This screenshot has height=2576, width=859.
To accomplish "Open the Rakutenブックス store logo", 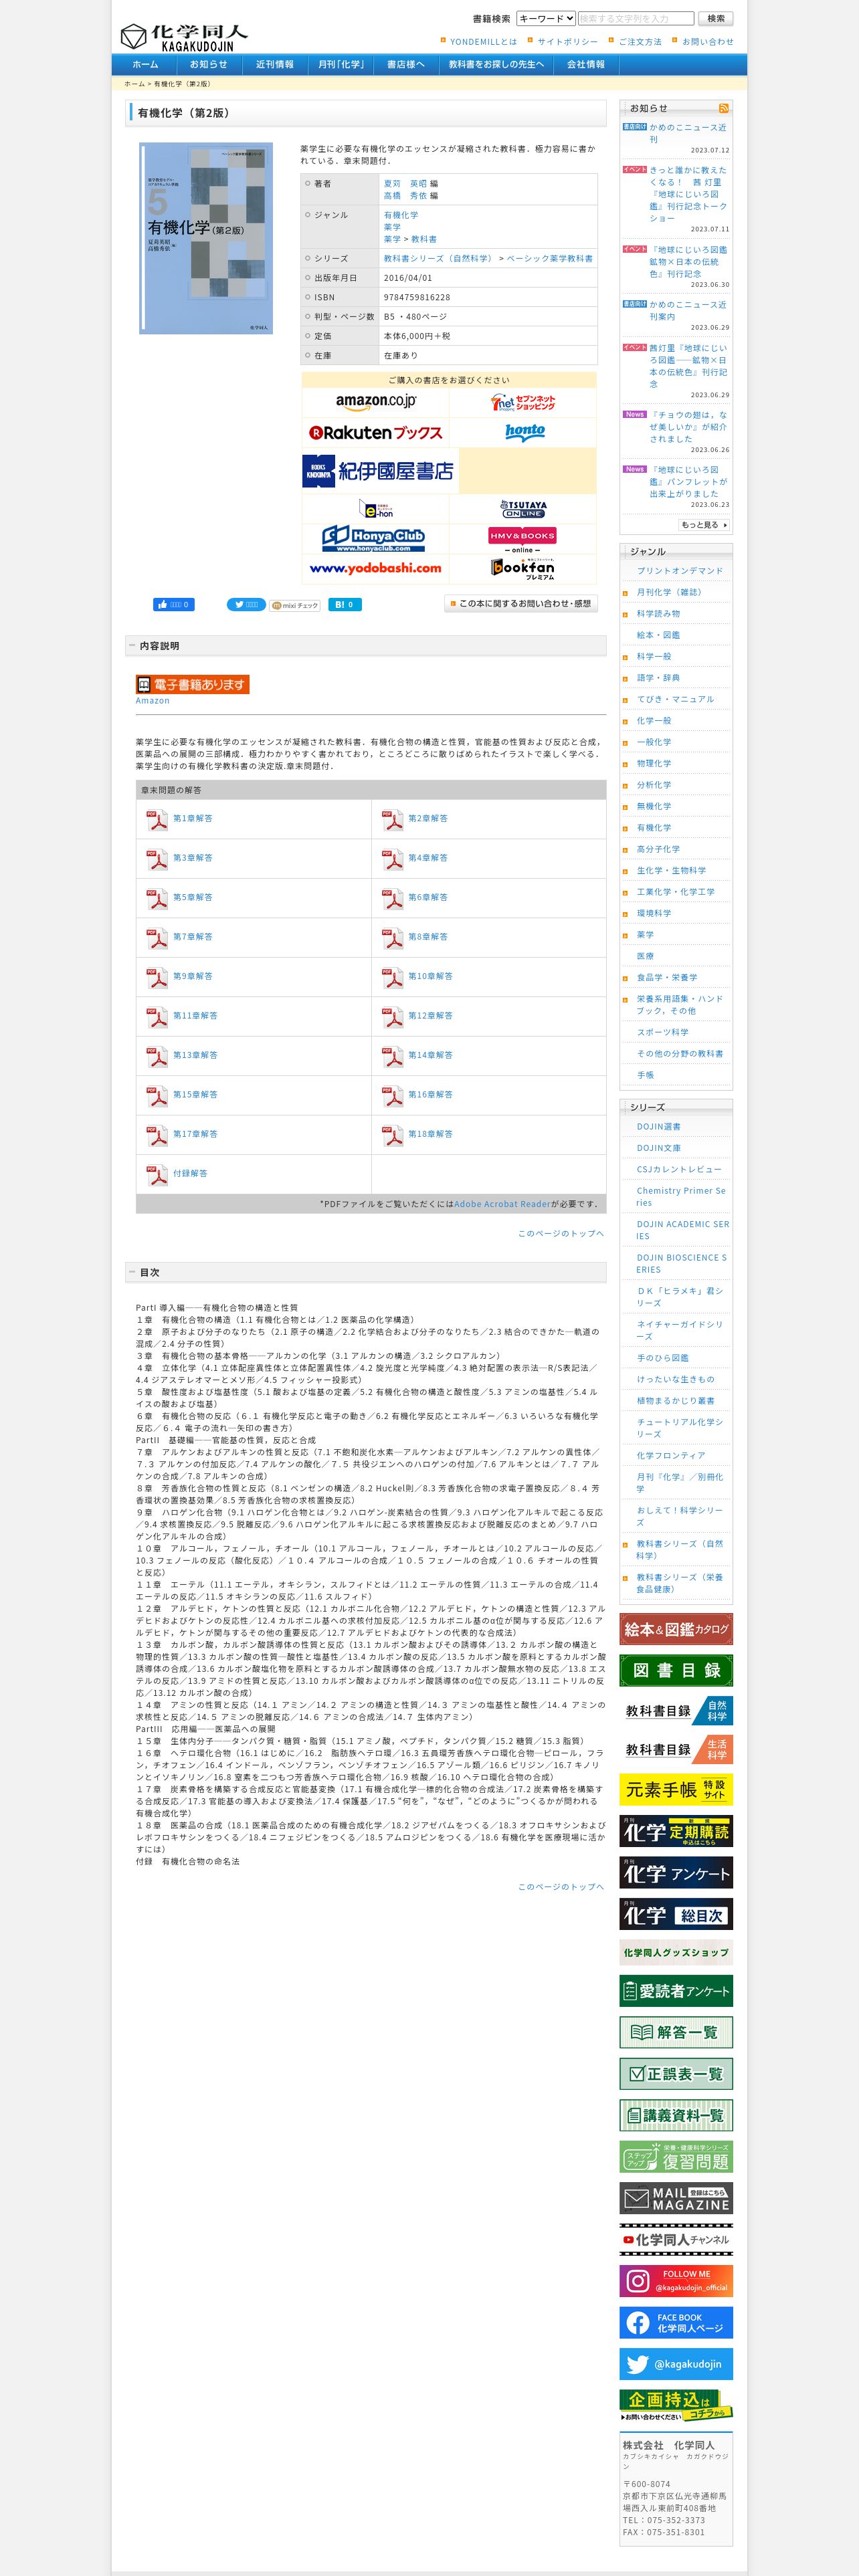I will [375, 433].
